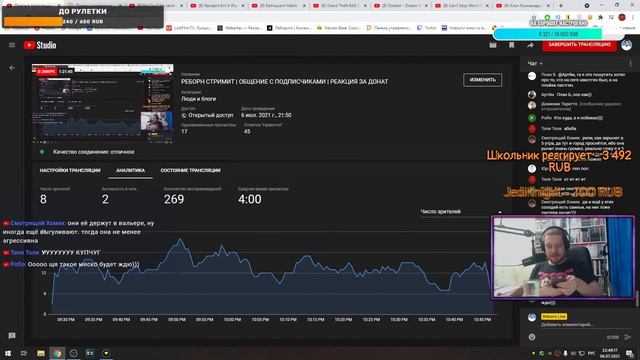Click the chat activity value 2
Viewport: 640px width, 360px height.
coord(105,199)
